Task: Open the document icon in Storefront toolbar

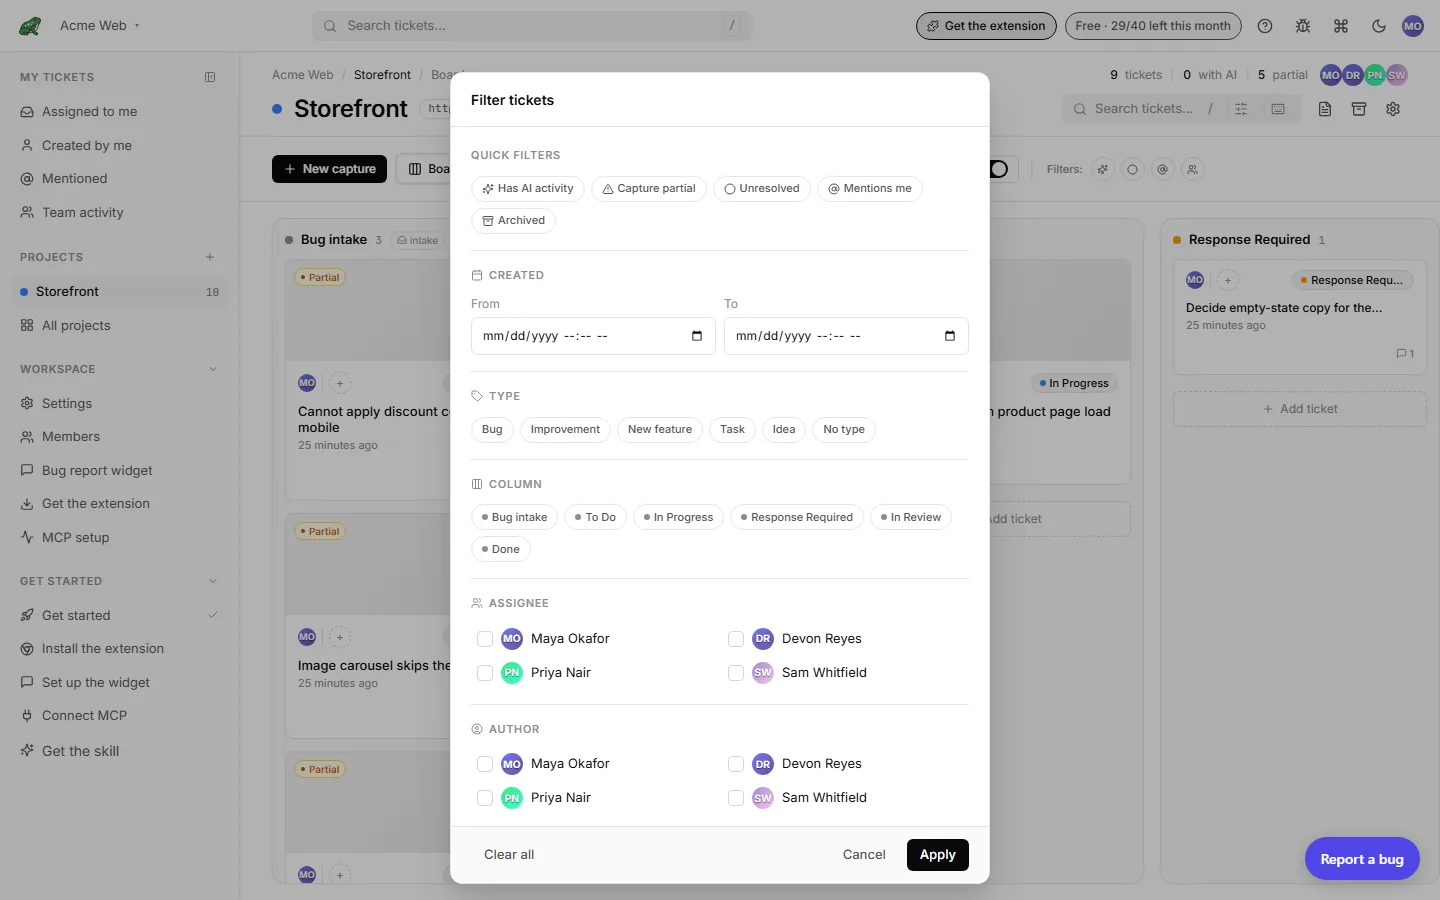Action: (x=1325, y=109)
